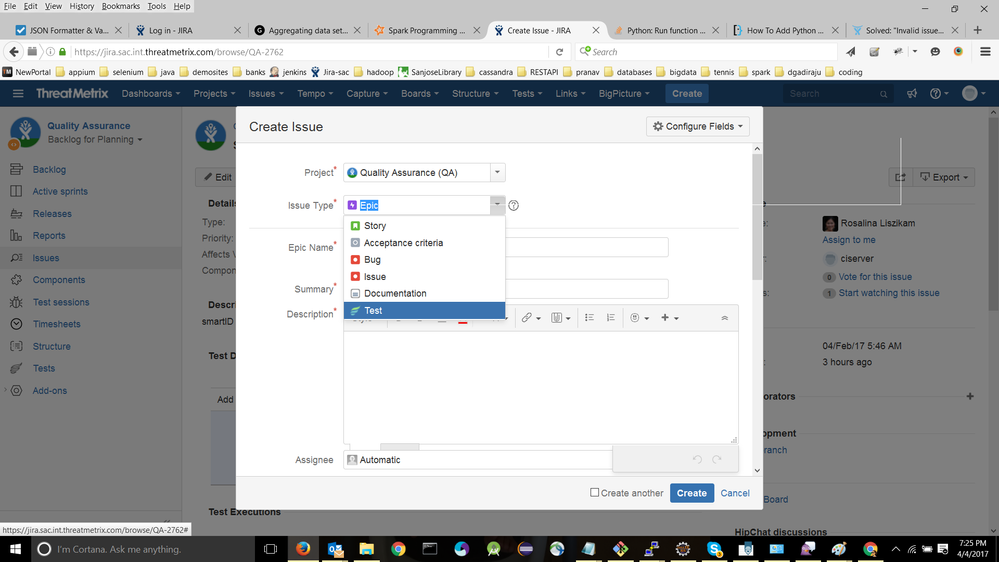Screen dimensions: 999x562
Task: Add a collaborator with plus icon
Action: [x=970, y=396]
